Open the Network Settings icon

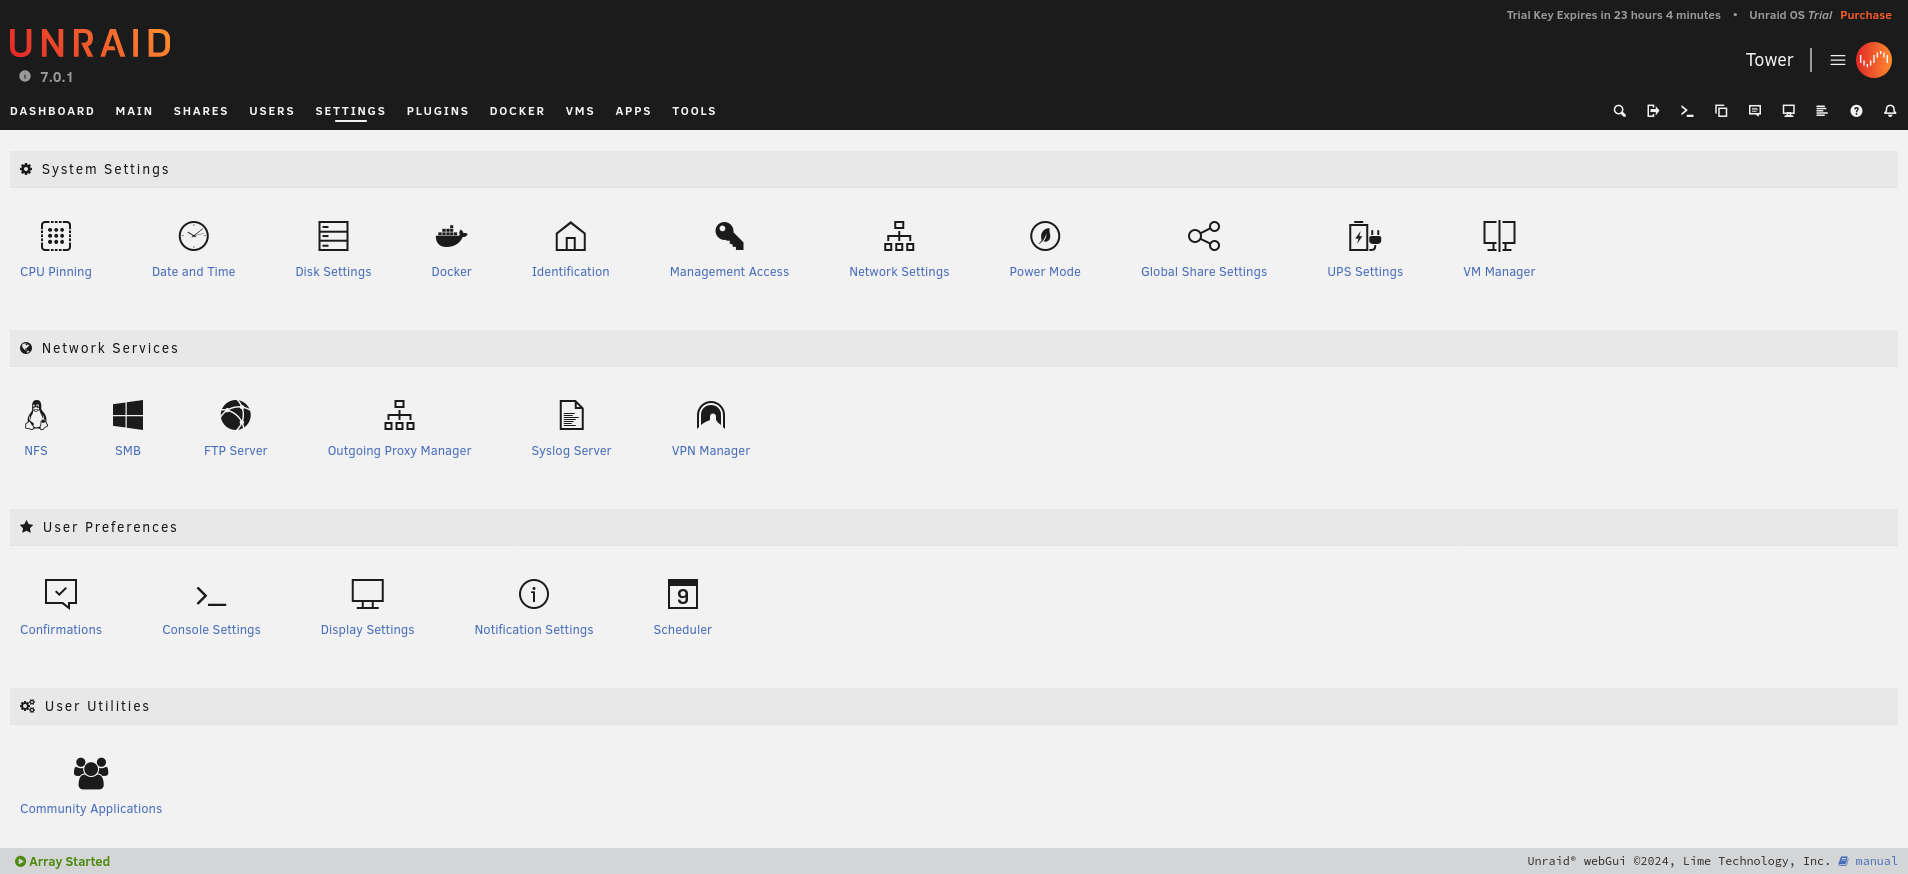(899, 236)
